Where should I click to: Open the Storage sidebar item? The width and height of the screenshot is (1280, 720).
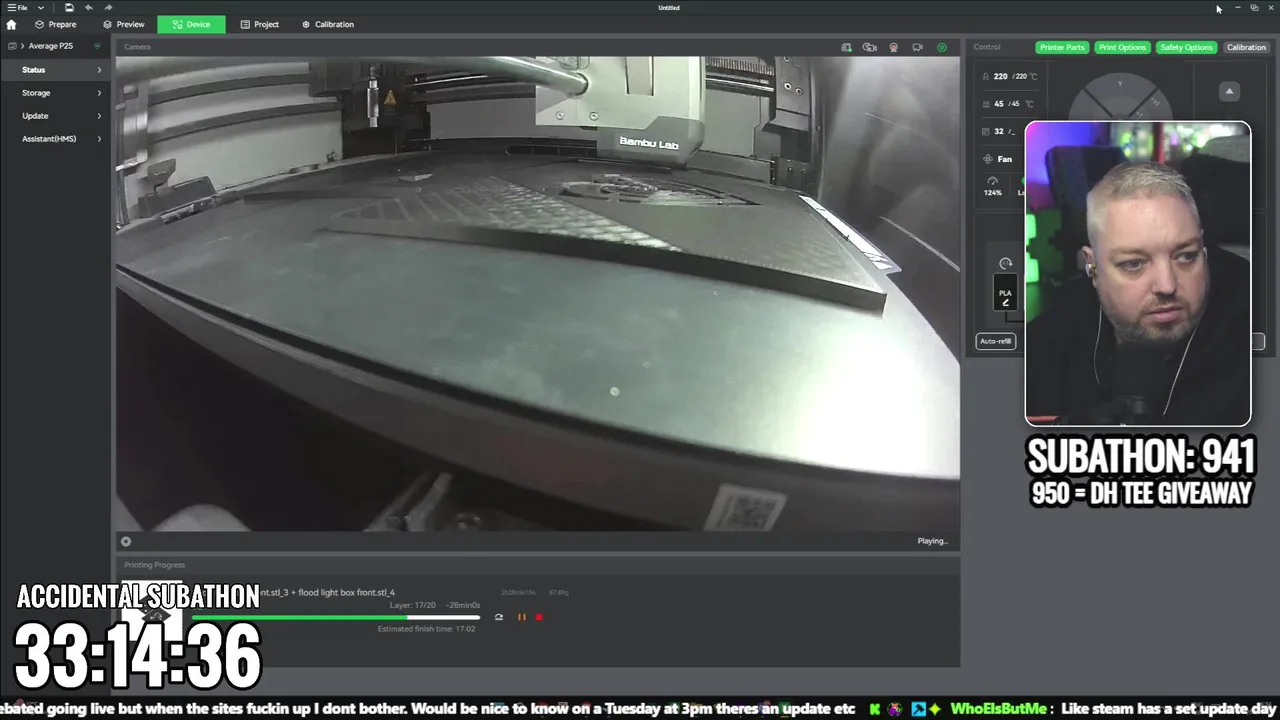point(55,93)
